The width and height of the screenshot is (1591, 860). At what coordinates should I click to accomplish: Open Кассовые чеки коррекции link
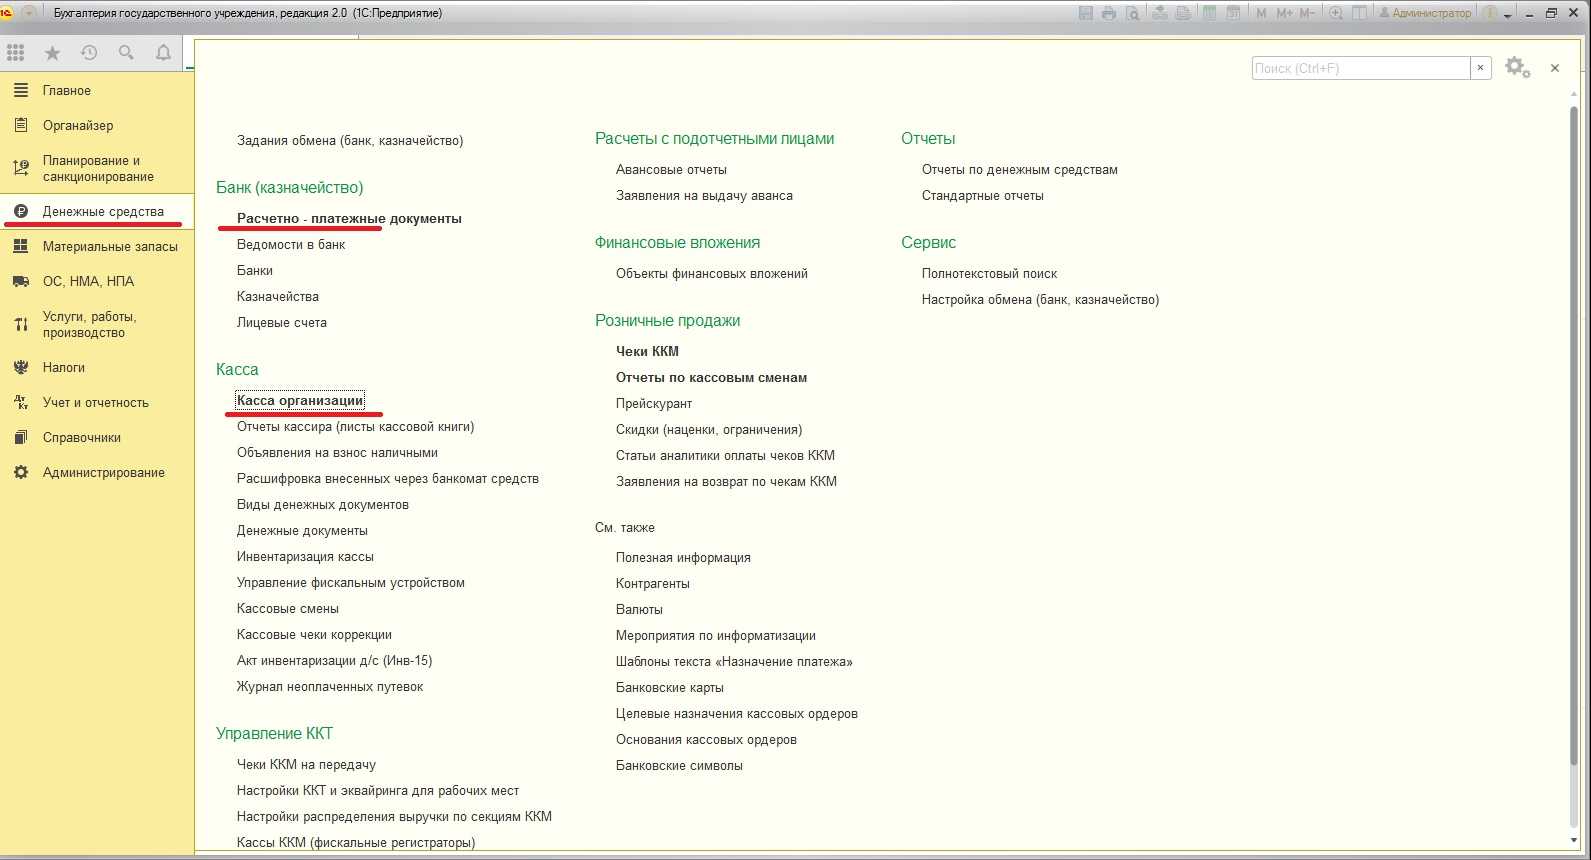(x=314, y=634)
